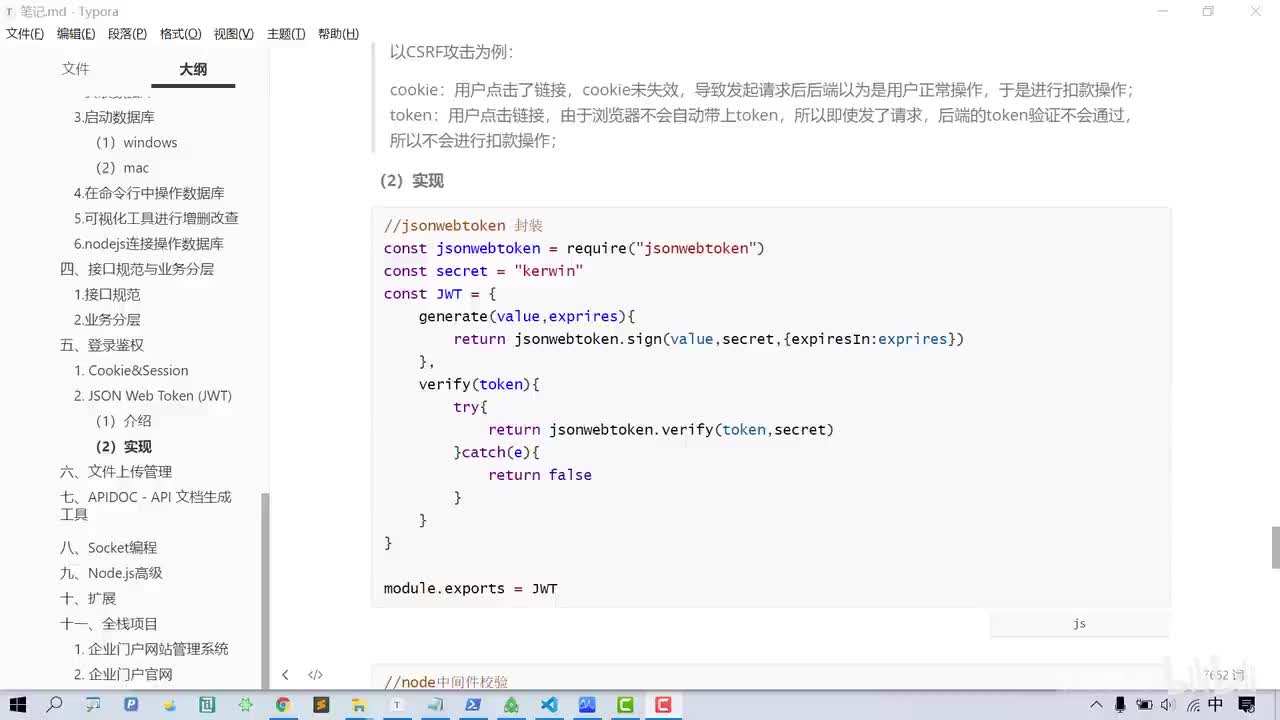This screenshot has height=720, width=1280.
Task: Open Sublime Text from the taskbar
Action: tap(321, 705)
